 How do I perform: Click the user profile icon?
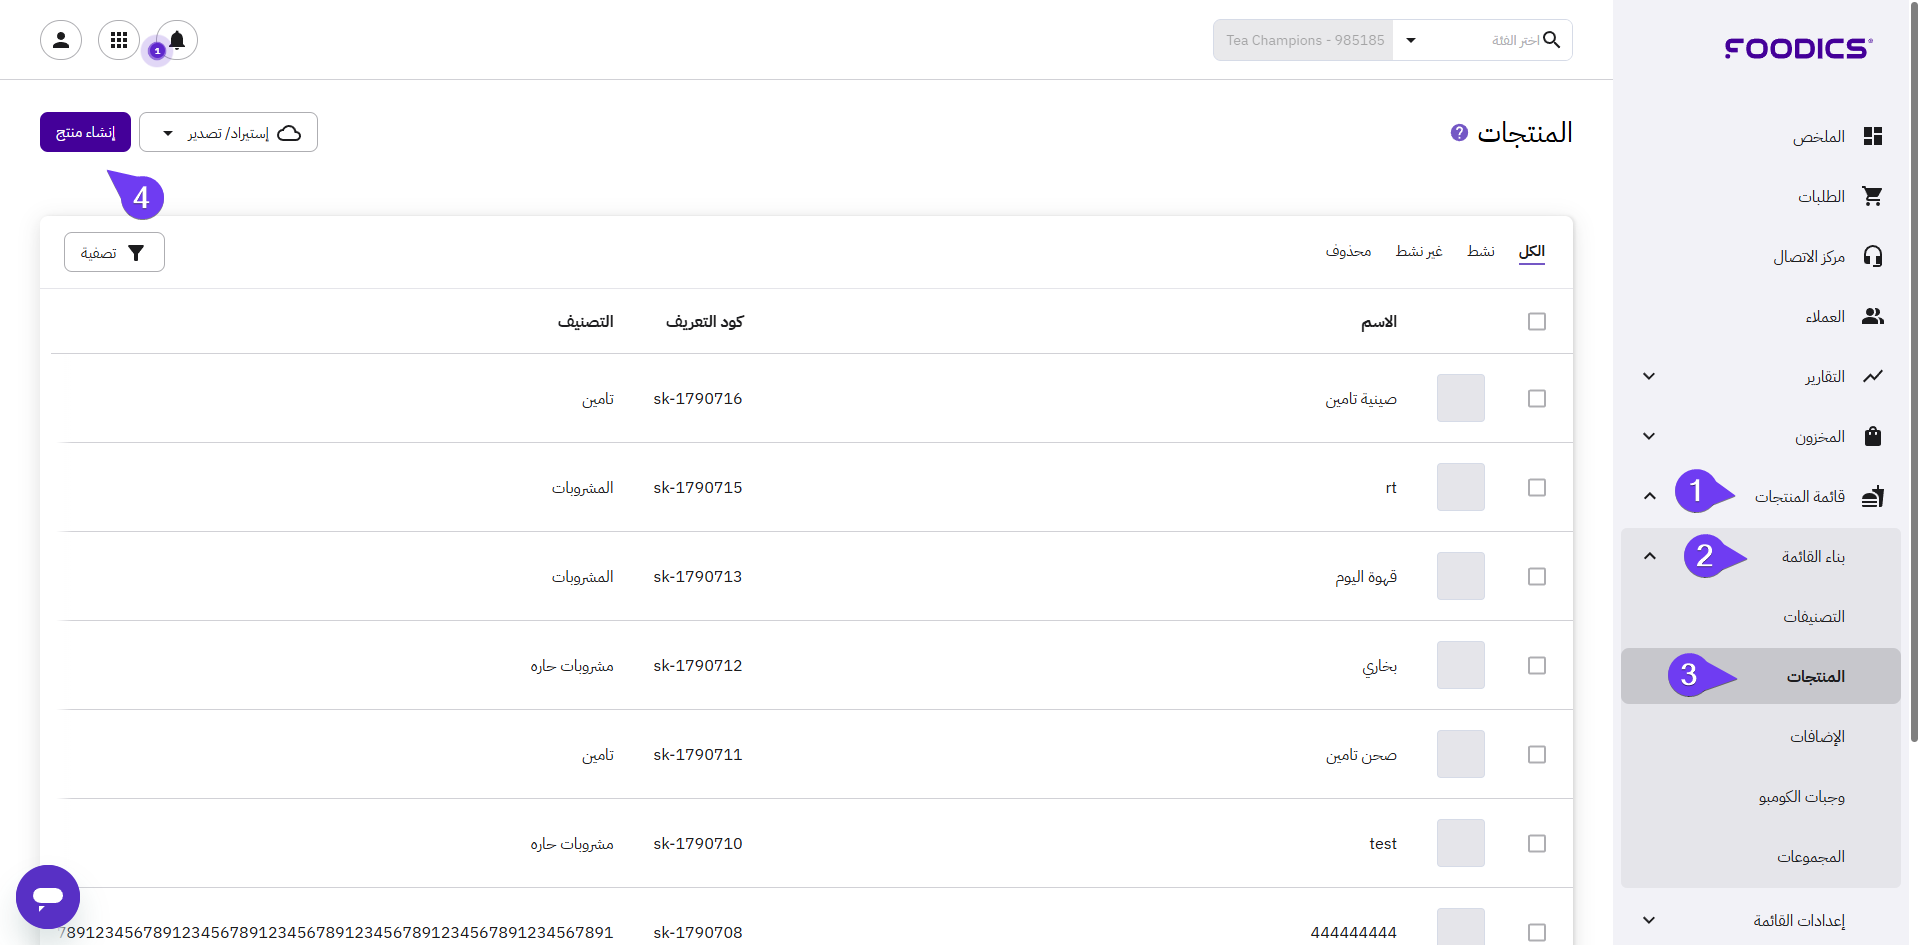click(x=61, y=40)
